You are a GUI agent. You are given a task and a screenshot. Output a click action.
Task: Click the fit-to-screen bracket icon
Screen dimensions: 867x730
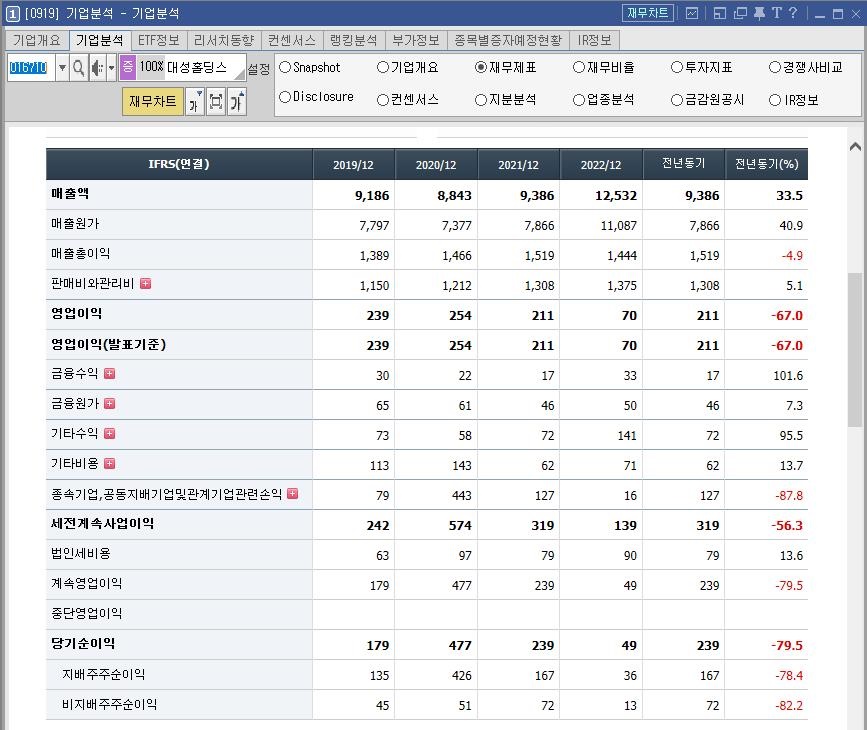pos(216,101)
